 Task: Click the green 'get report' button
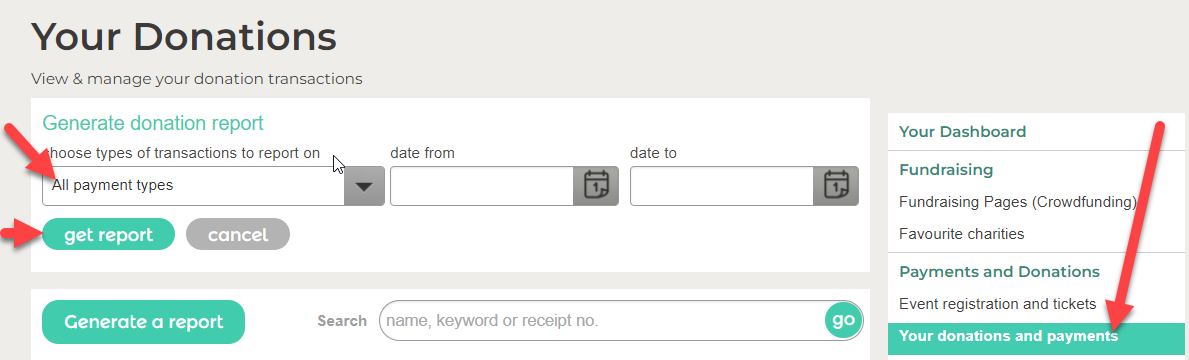point(108,234)
